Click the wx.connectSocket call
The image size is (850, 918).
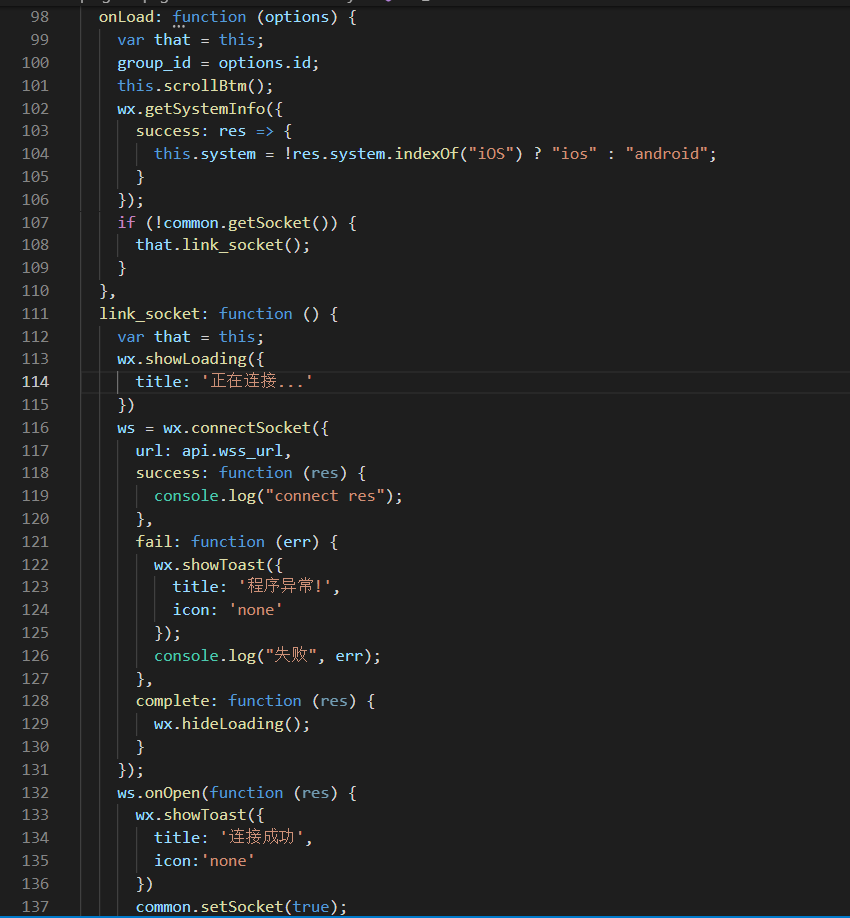(237, 428)
